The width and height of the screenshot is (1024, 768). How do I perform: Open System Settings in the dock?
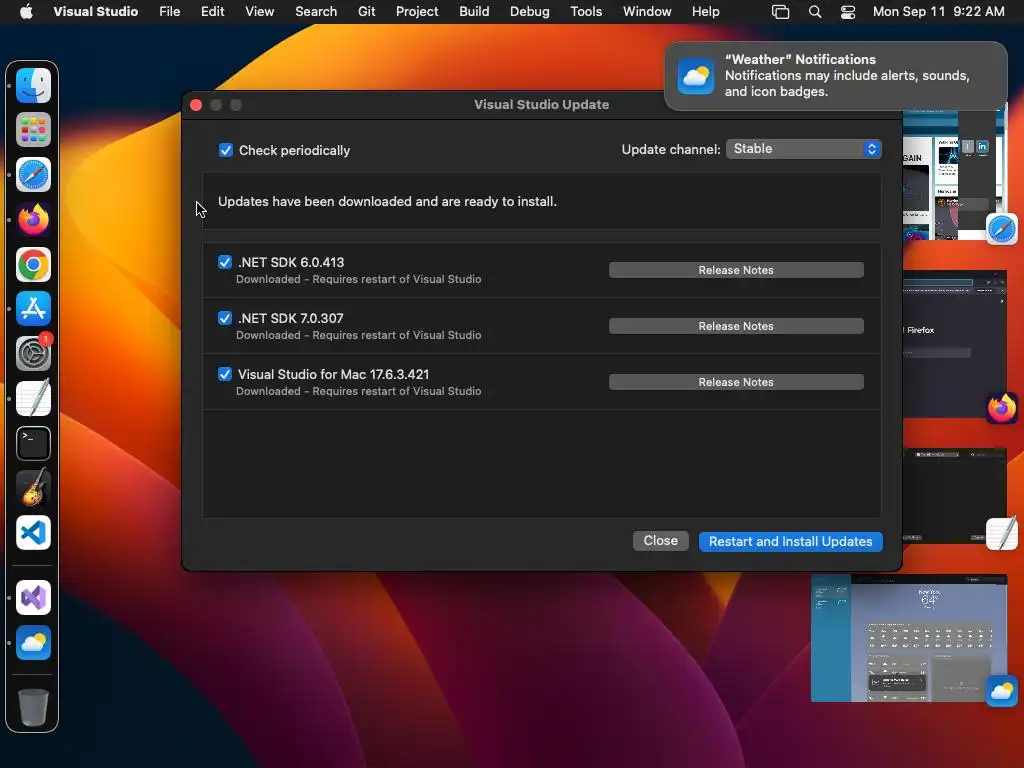click(33, 353)
